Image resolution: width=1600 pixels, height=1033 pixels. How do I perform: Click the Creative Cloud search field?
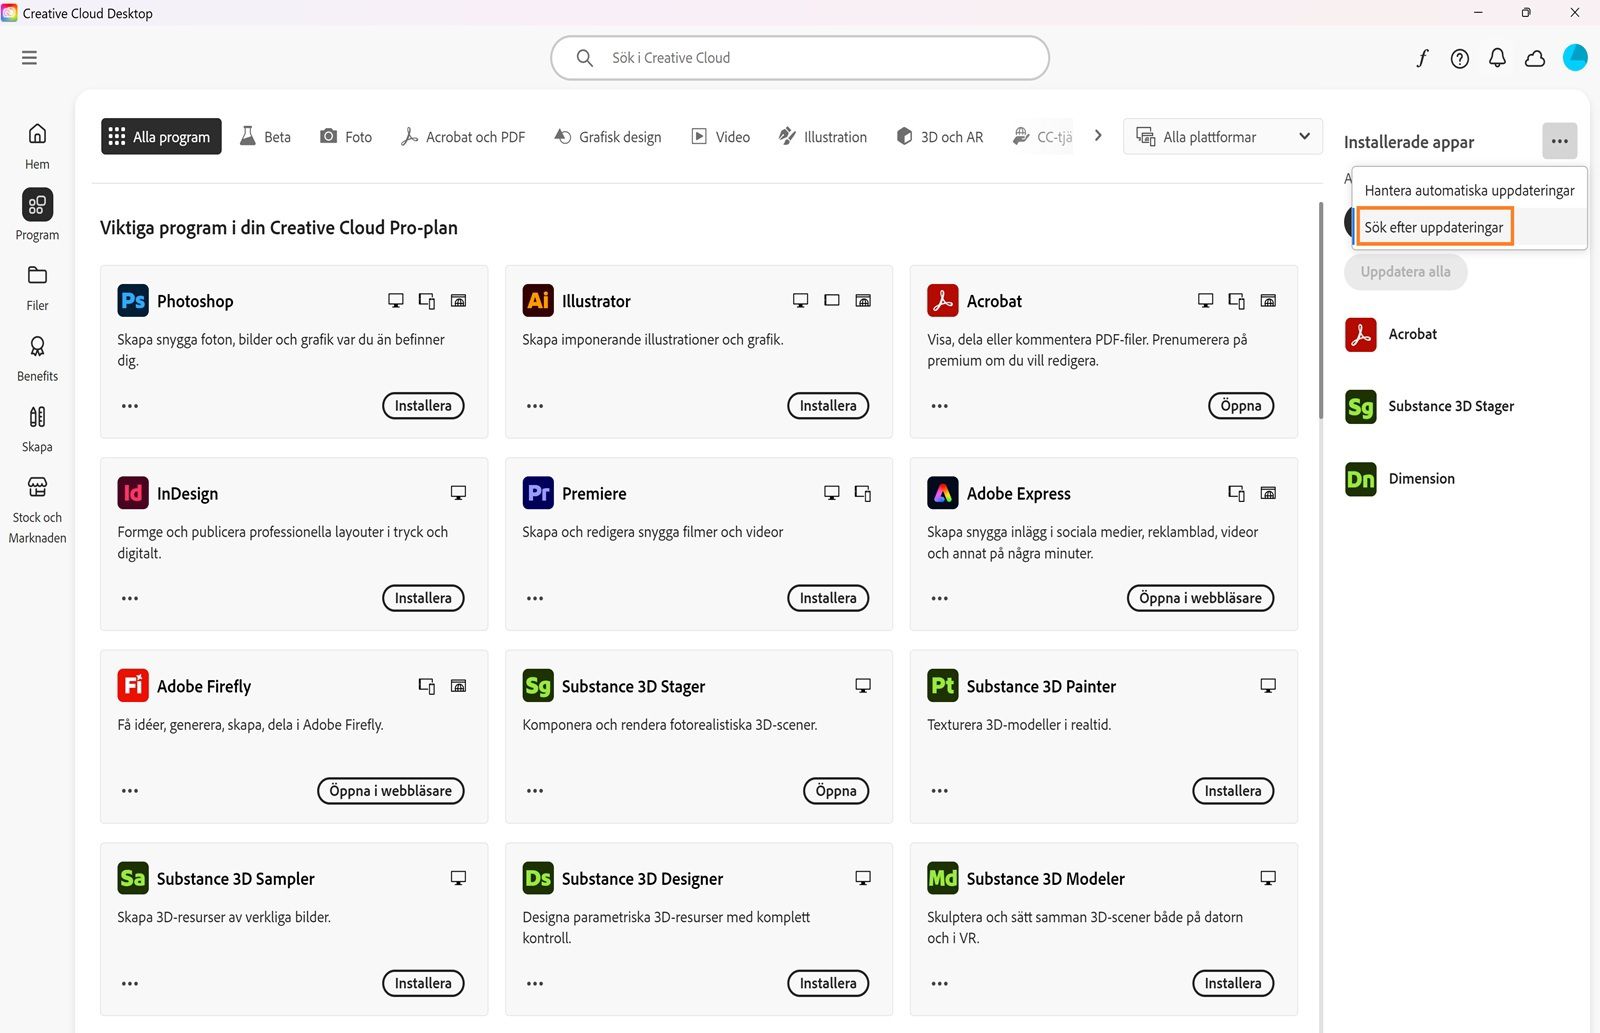(800, 58)
